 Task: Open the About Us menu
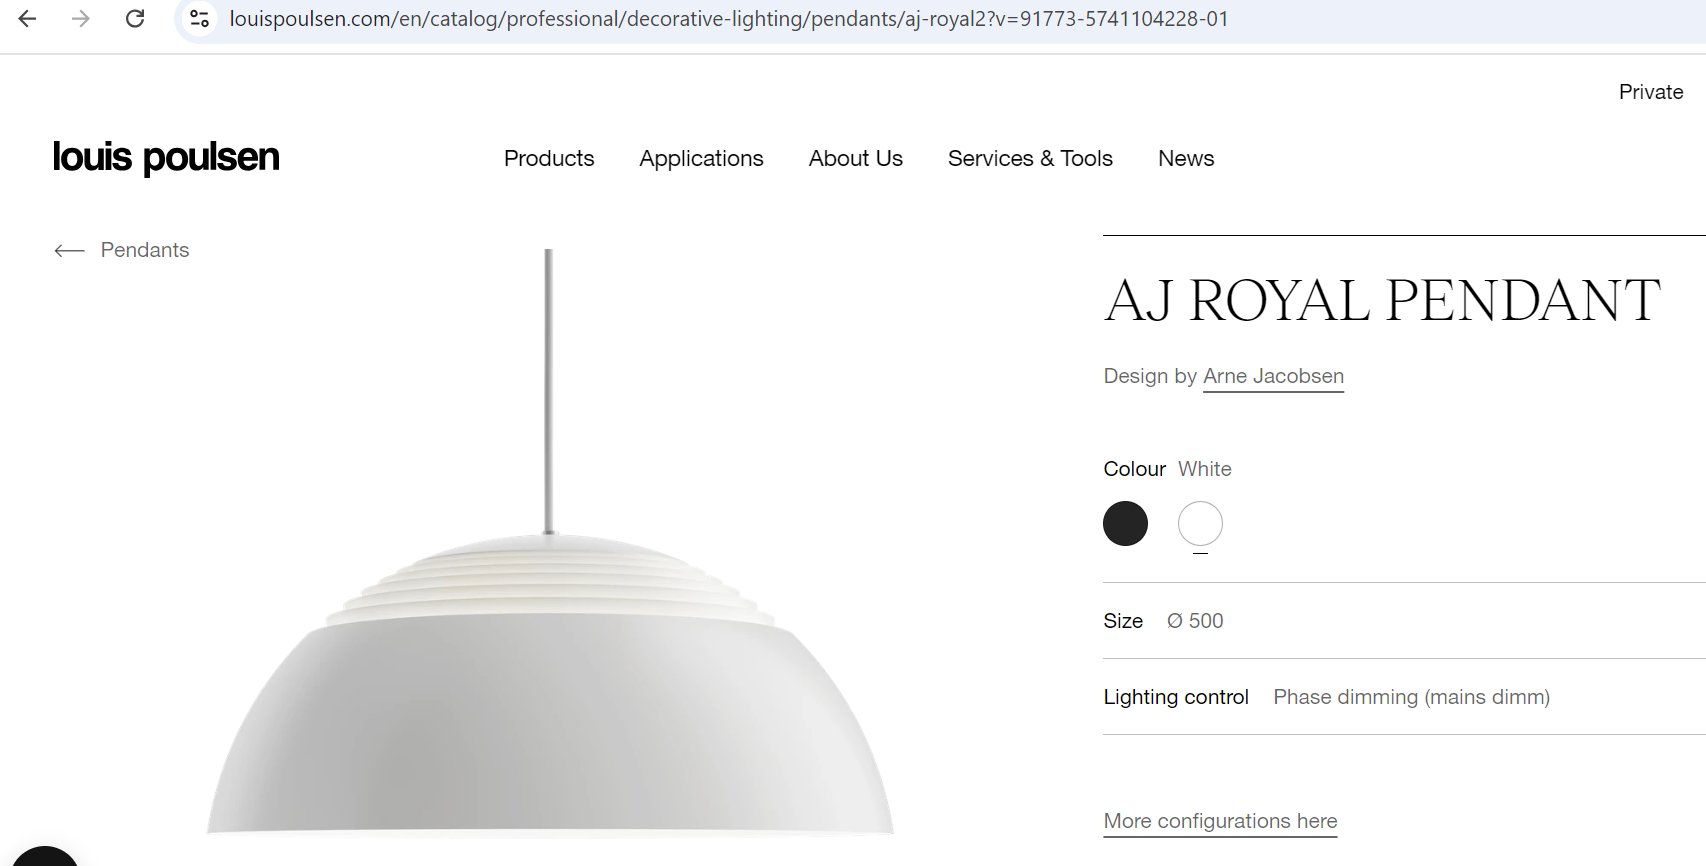[856, 158]
